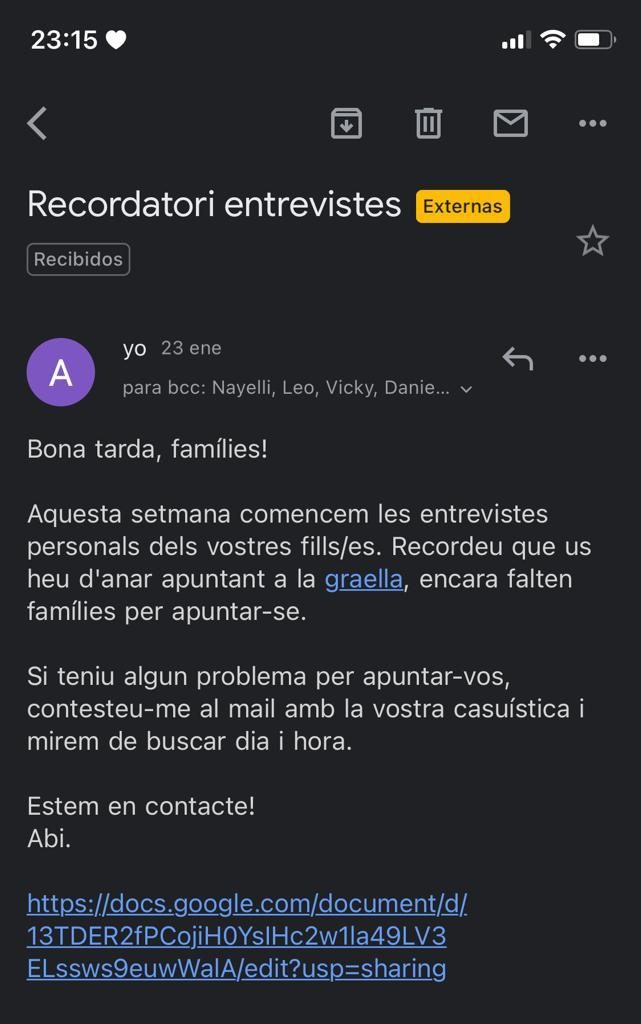This screenshot has height=1024, width=641.
Task: Open the Google Docs sharing link
Action: [237, 936]
